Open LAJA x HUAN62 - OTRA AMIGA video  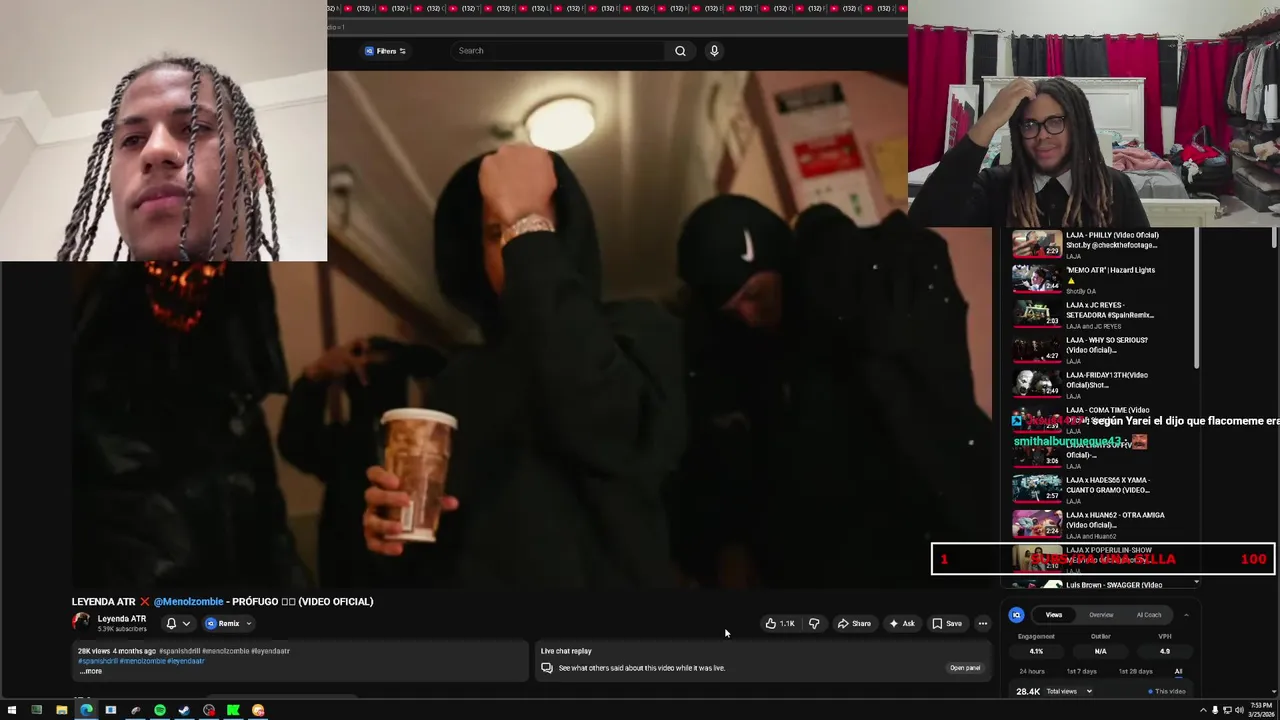1115,520
